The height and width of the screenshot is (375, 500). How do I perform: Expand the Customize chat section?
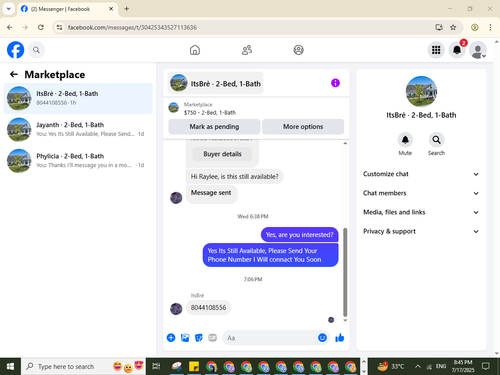point(421,174)
